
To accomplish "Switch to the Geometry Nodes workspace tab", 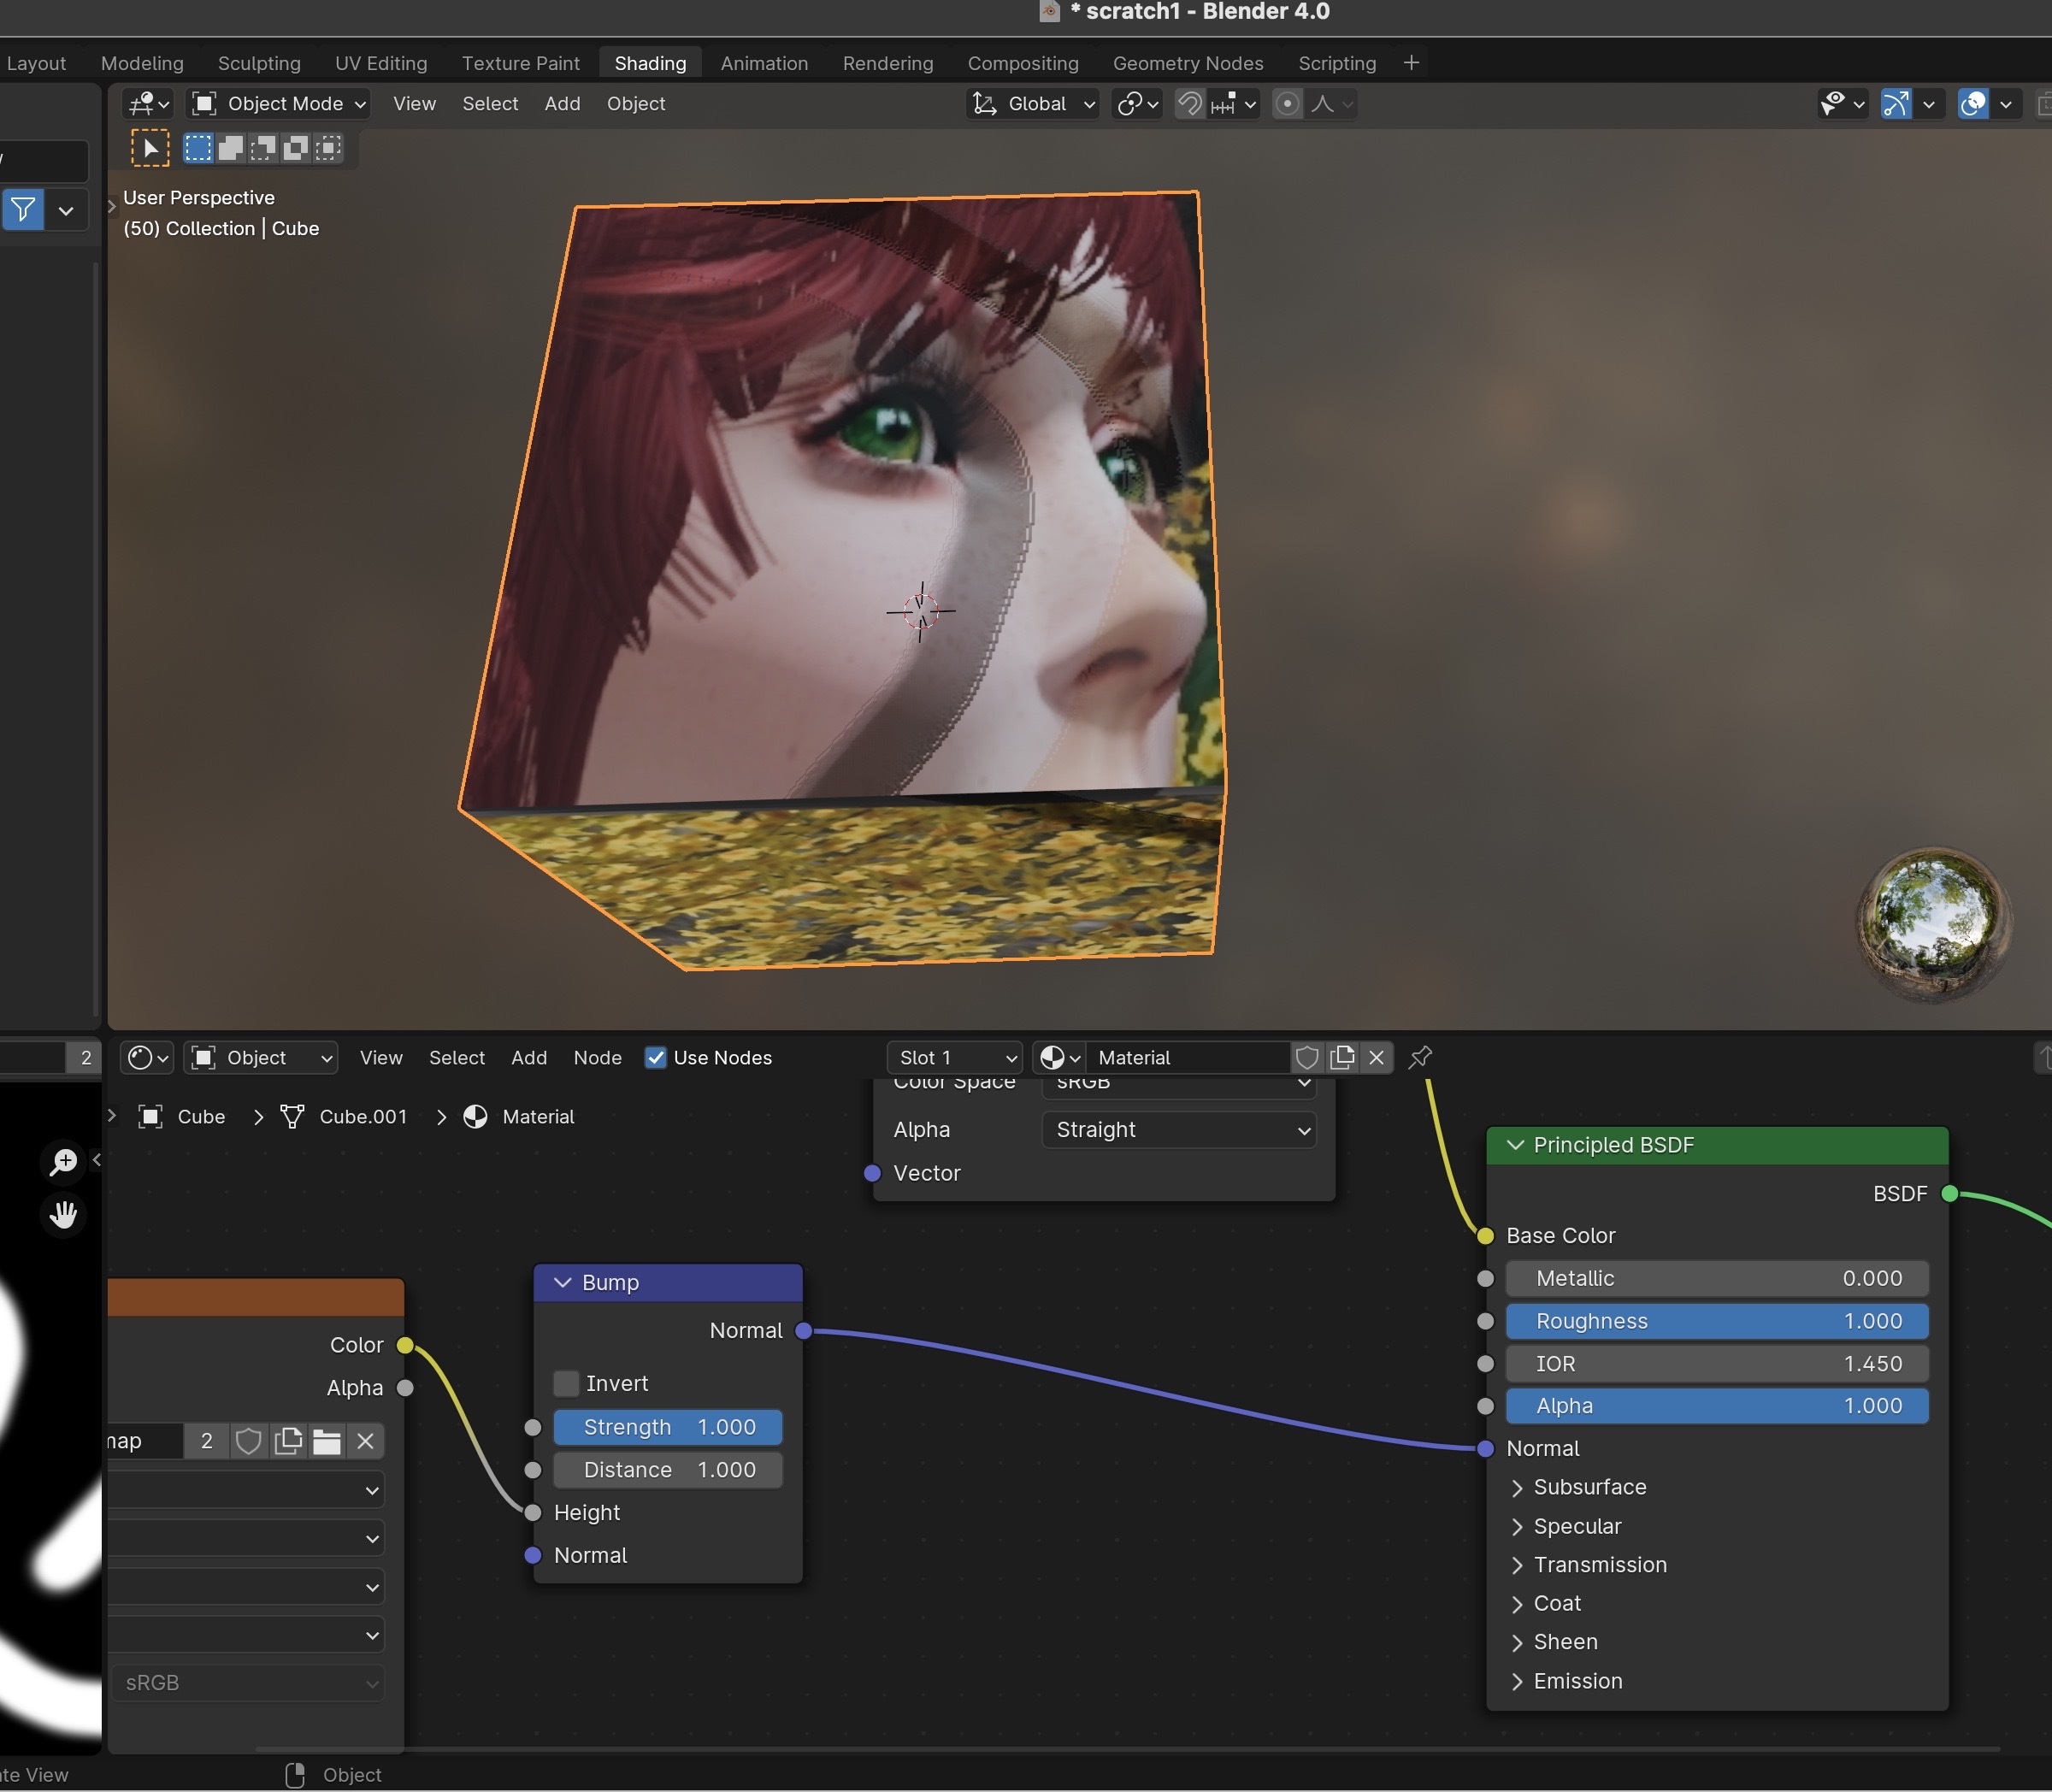I will click(x=1188, y=63).
